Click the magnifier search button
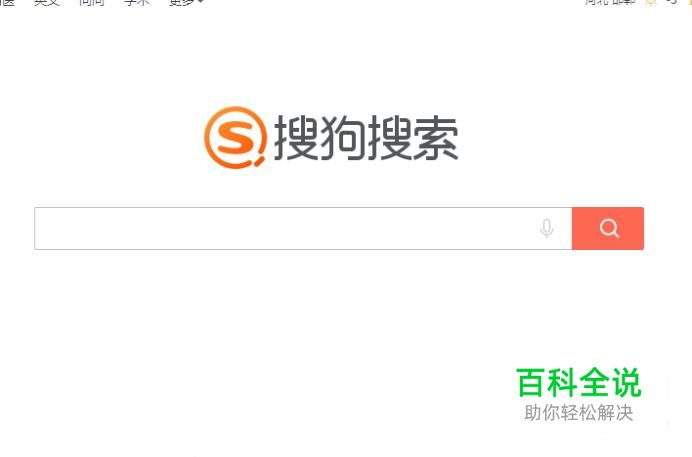 [x=608, y=228]
